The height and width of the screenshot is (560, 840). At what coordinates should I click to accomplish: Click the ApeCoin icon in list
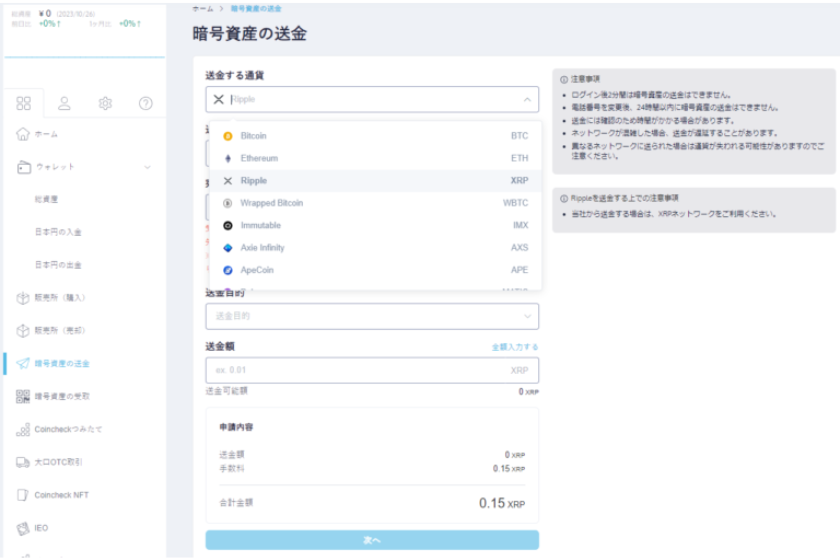pos(228,270)
